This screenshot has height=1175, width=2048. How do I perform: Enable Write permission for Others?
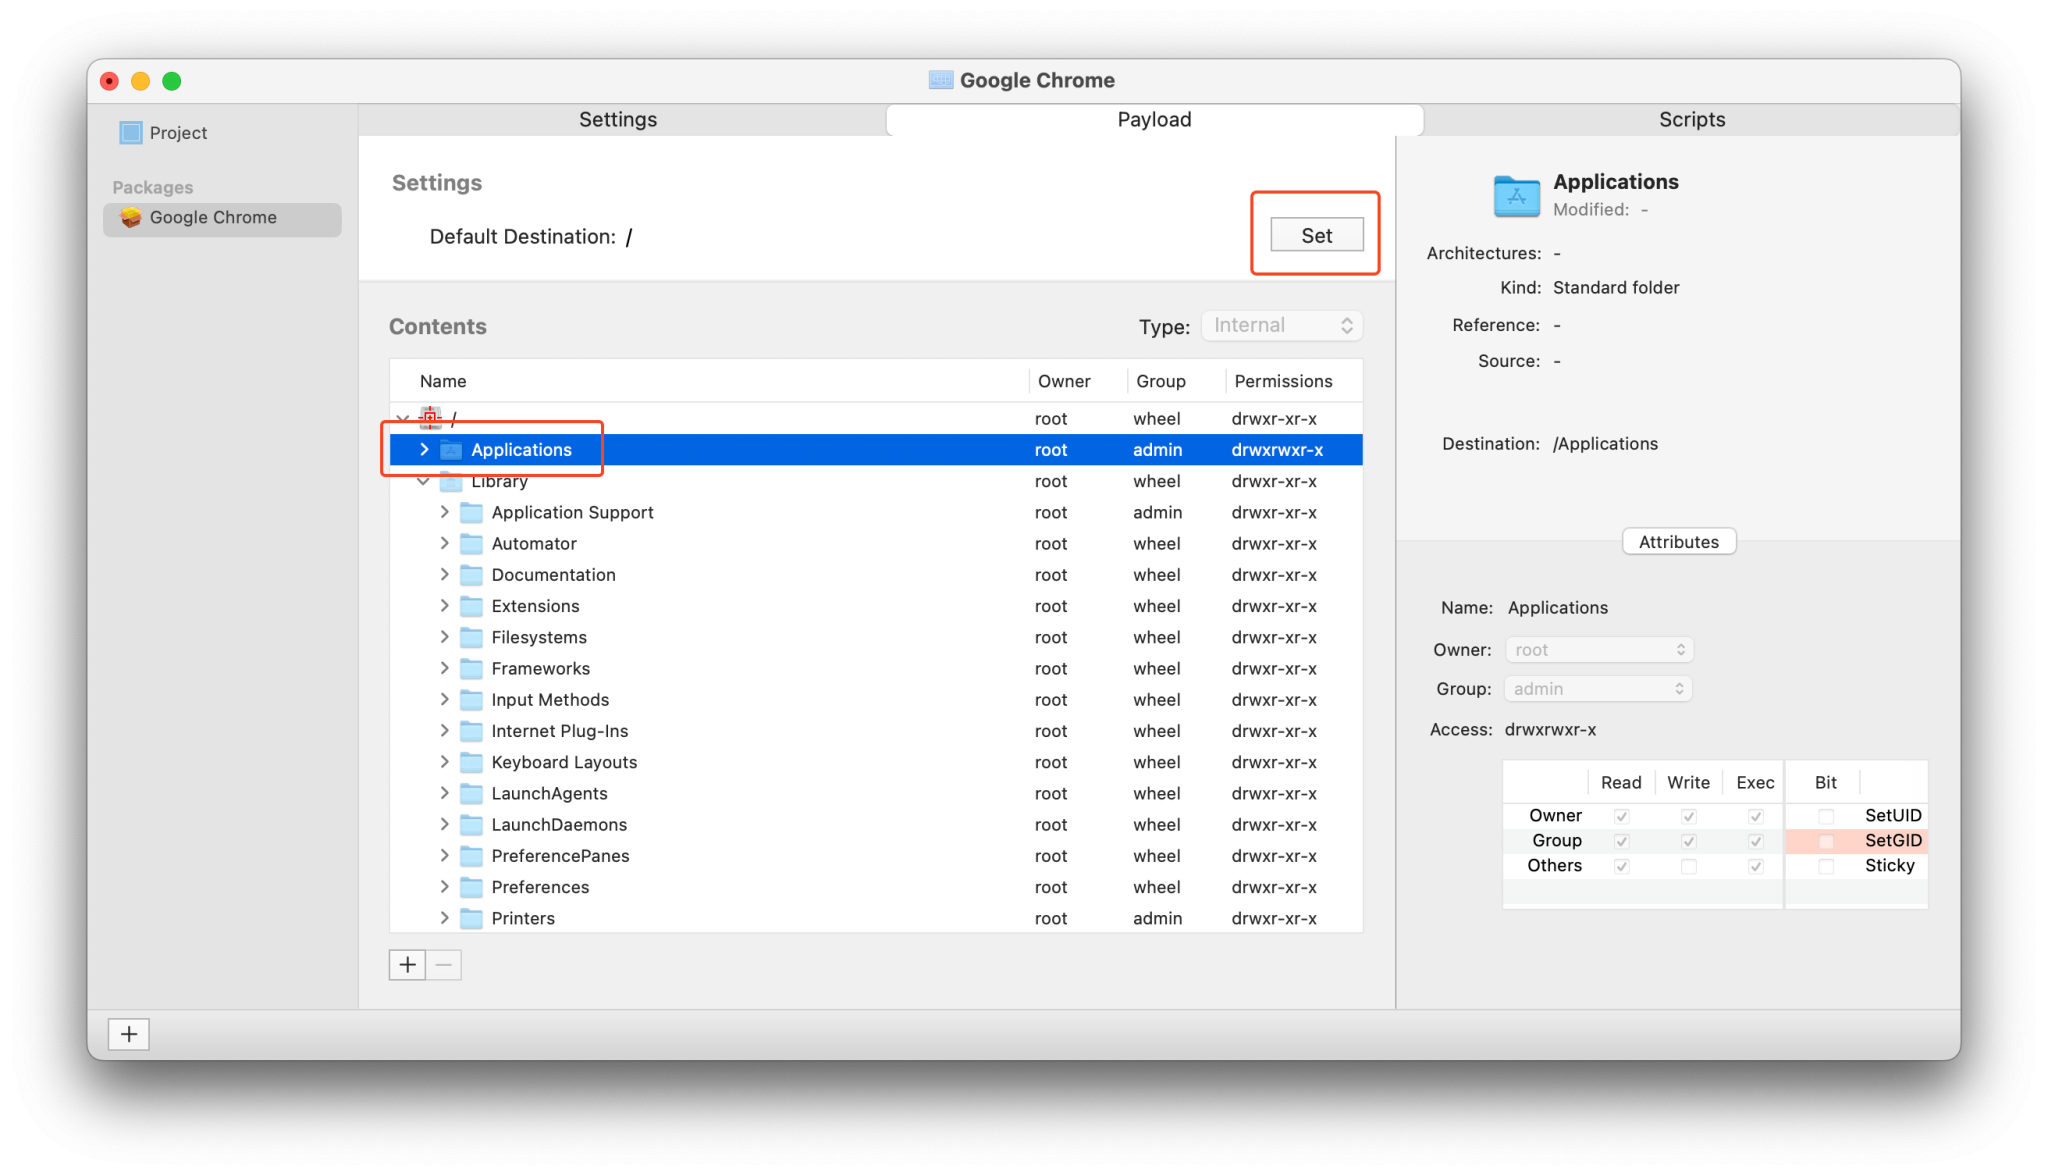point(1688,866)
